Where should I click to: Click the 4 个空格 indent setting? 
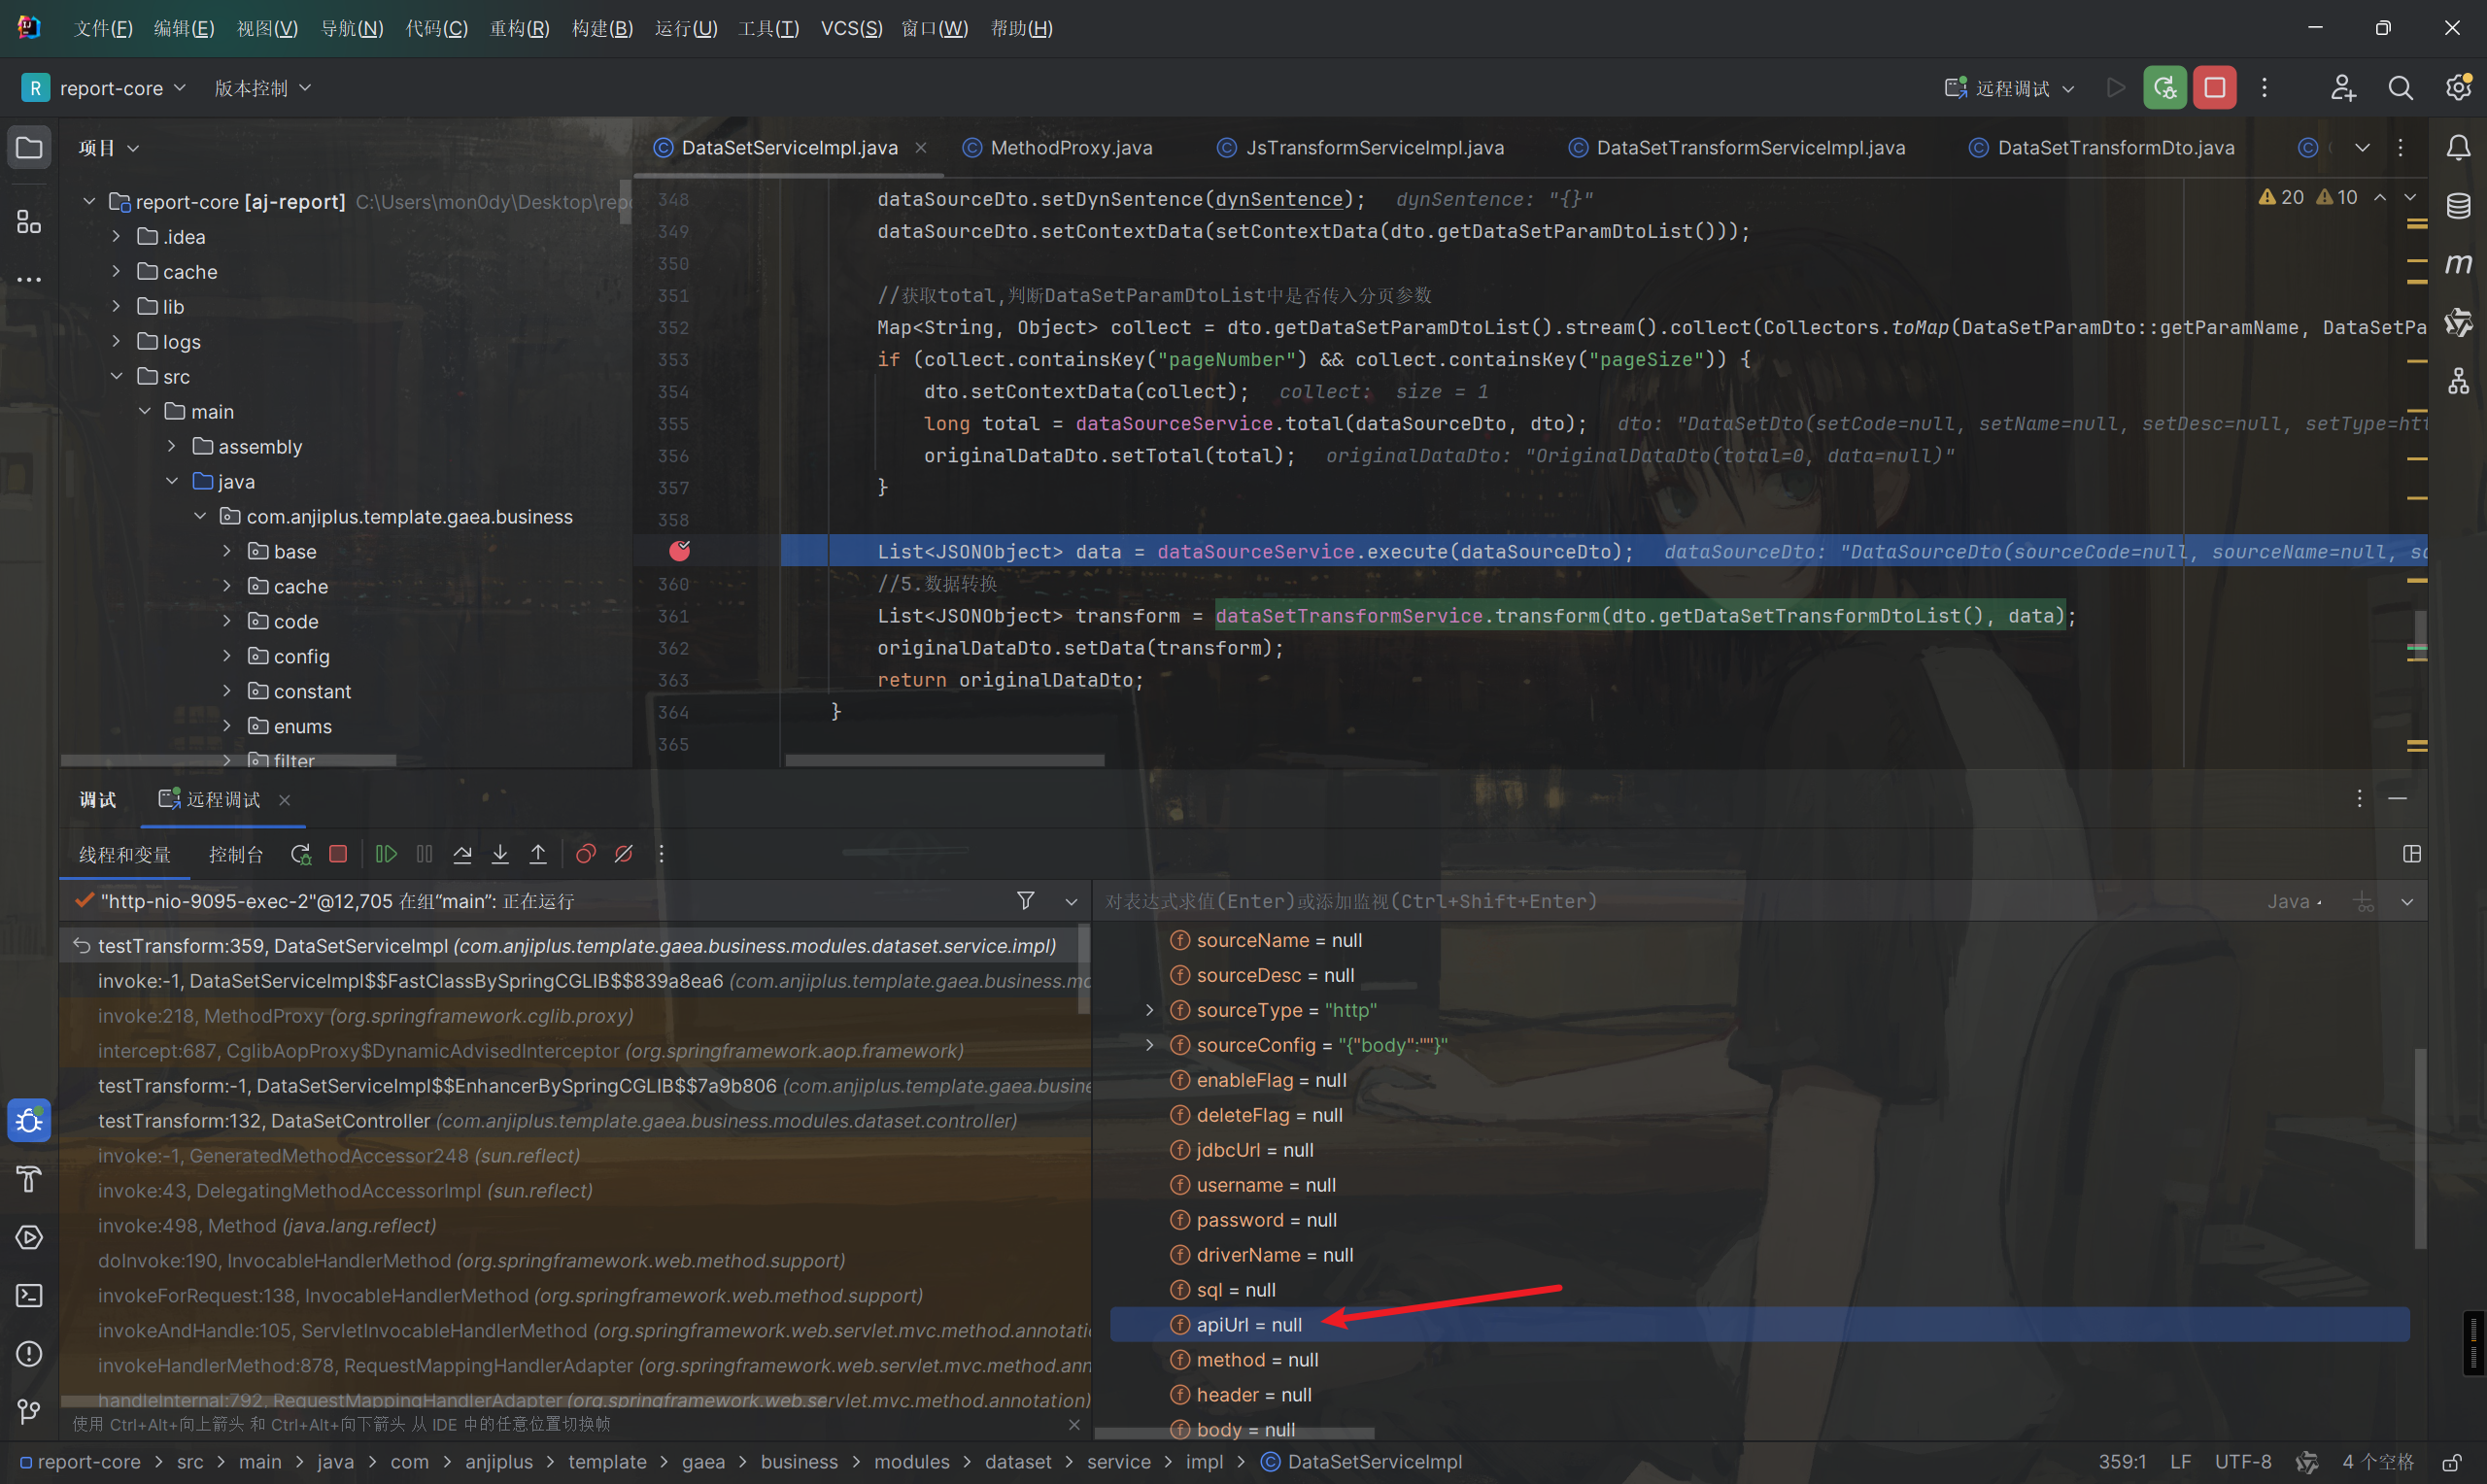(2377, 1462)
